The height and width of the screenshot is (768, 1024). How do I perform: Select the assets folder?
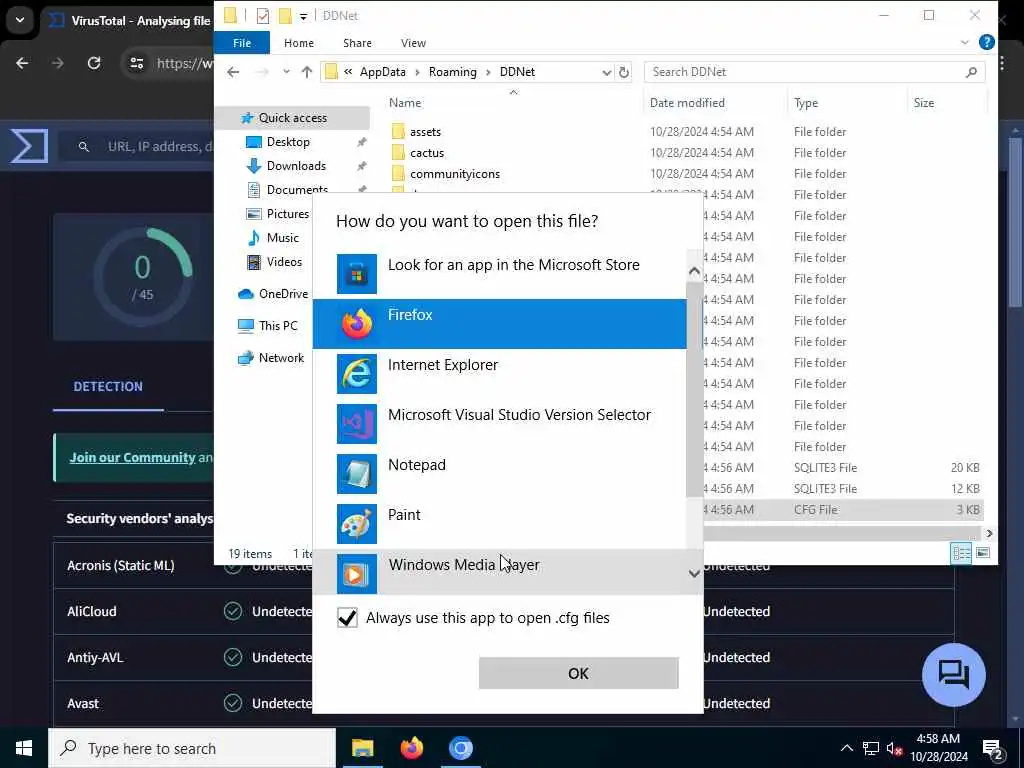425,132
